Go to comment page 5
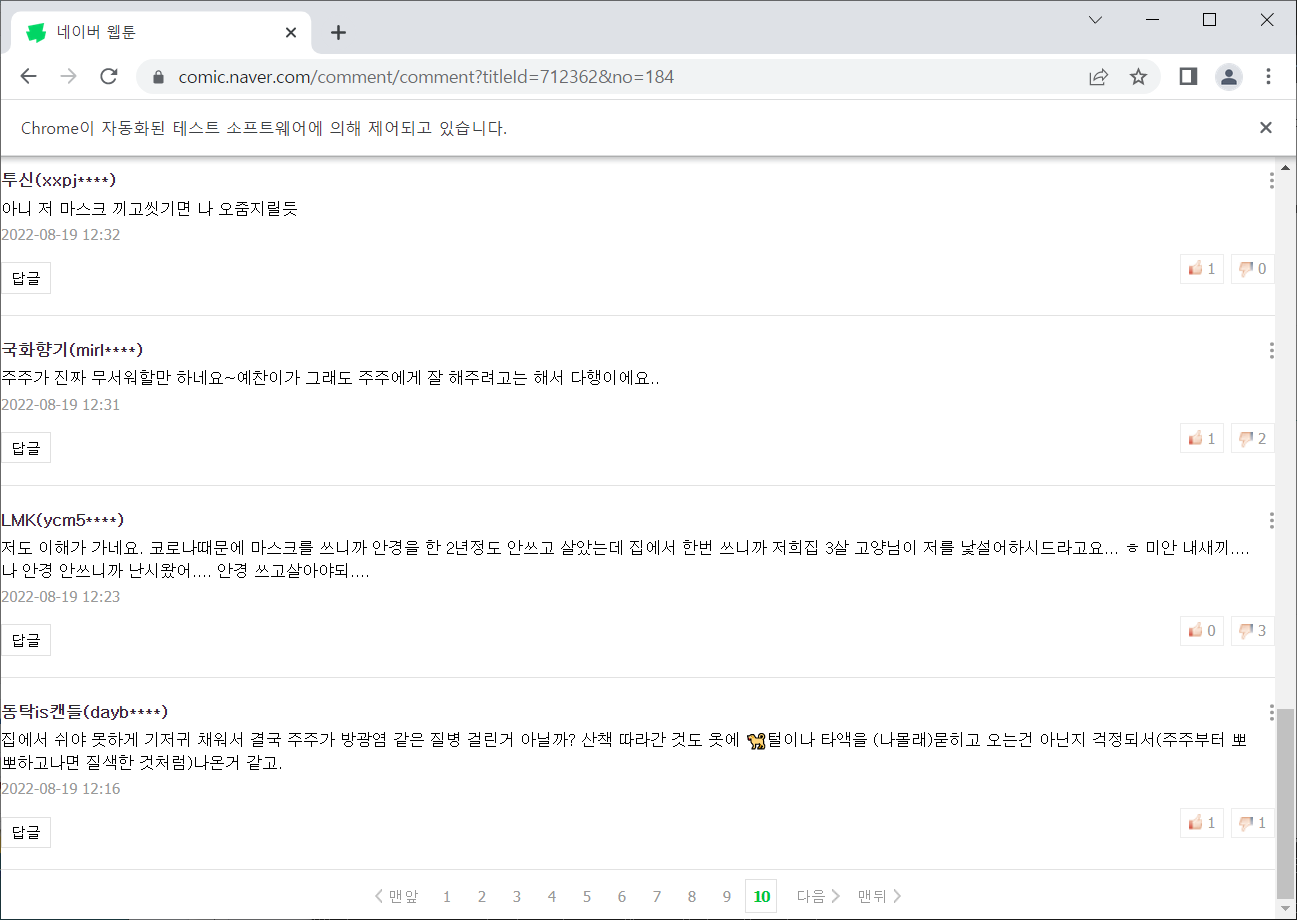Viewport: 1297px width, 920px height. click(587, 896)
